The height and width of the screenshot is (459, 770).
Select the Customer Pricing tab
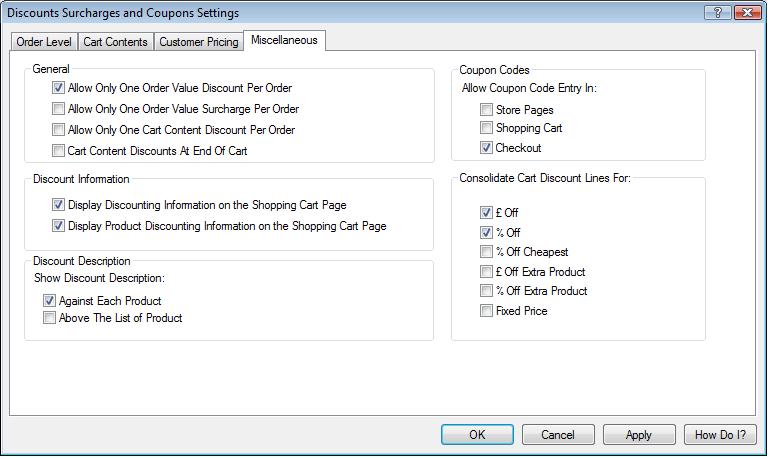tap(199, 42)
